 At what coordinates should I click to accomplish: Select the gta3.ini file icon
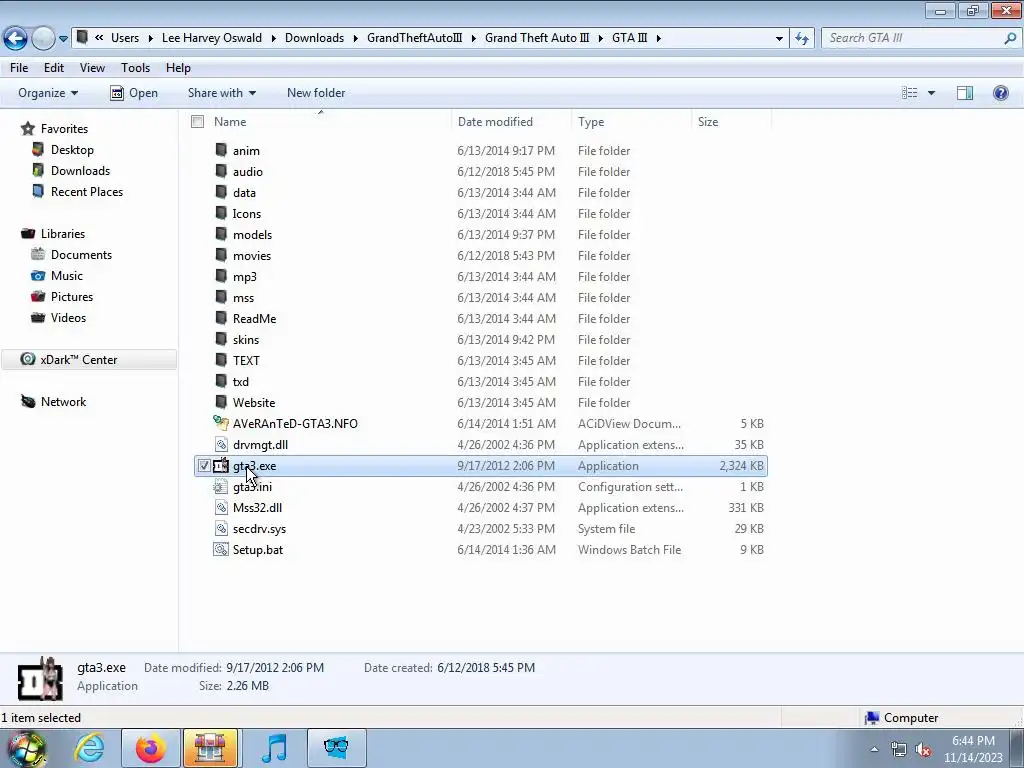point(221,486)
